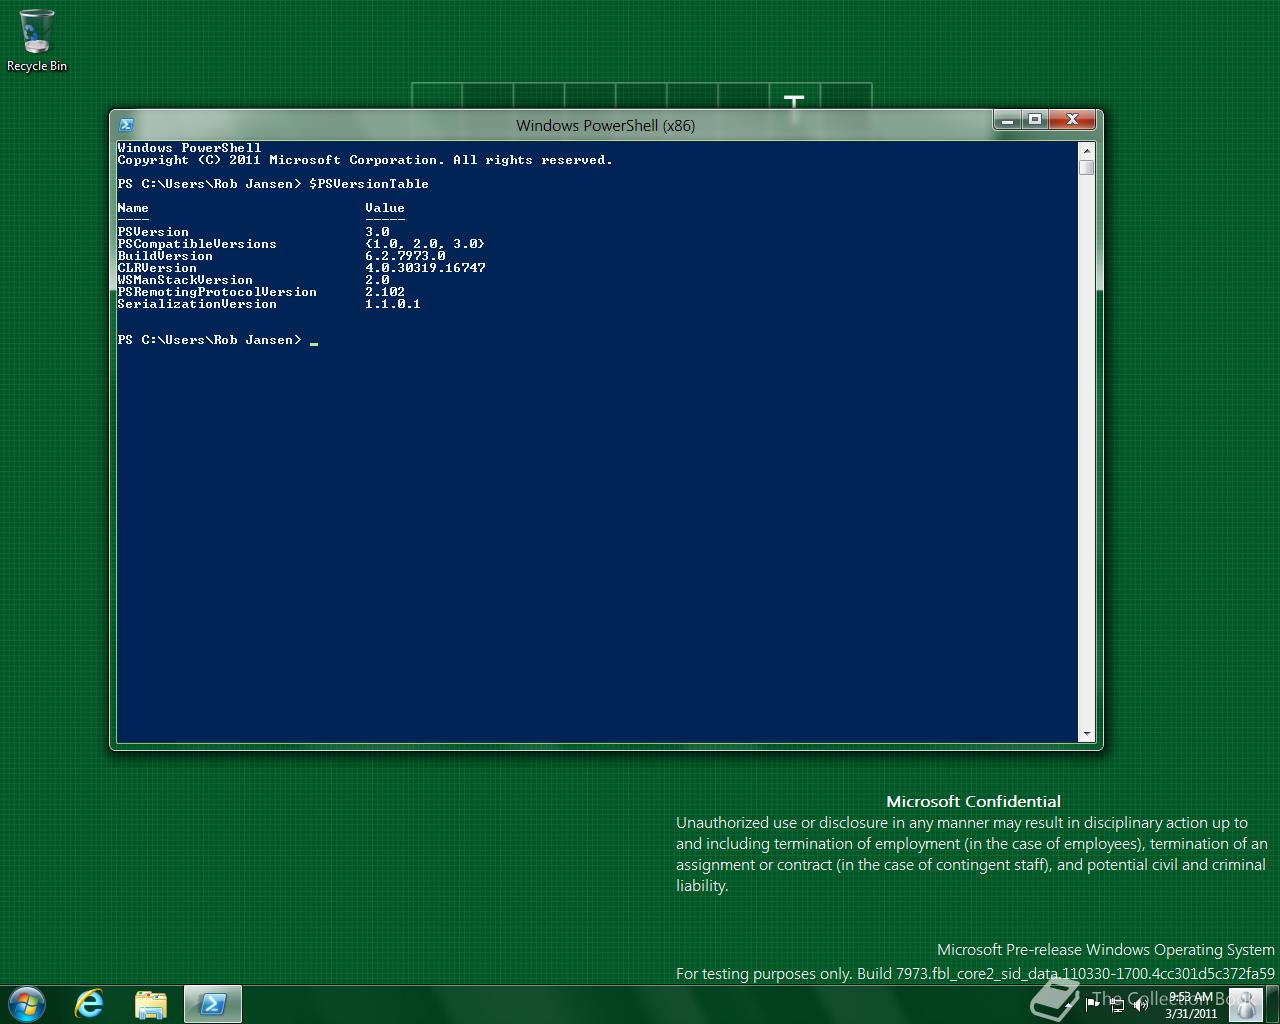
Task: Click the PowerShell vertical scrollbar thumb
Action: click(x=1087, y=167)
